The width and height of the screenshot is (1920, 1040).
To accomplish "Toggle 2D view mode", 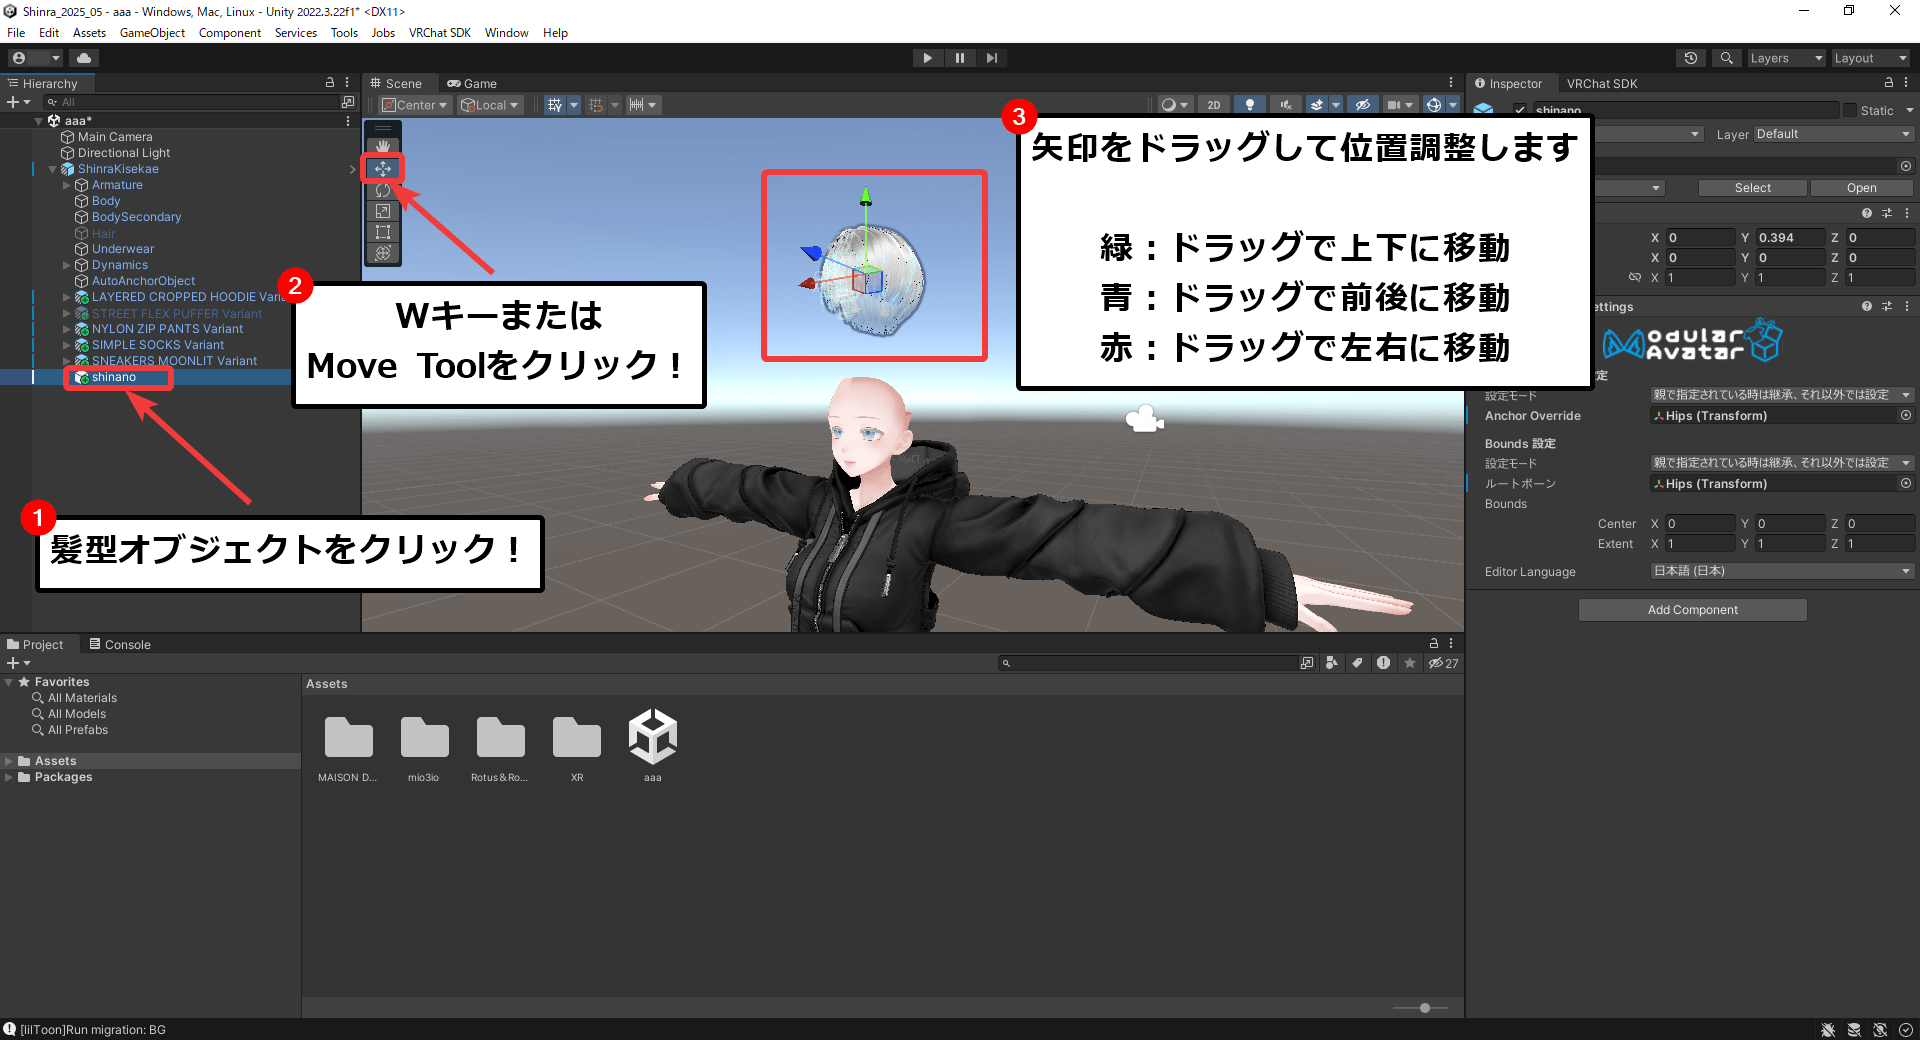I will coord(1214,105).
